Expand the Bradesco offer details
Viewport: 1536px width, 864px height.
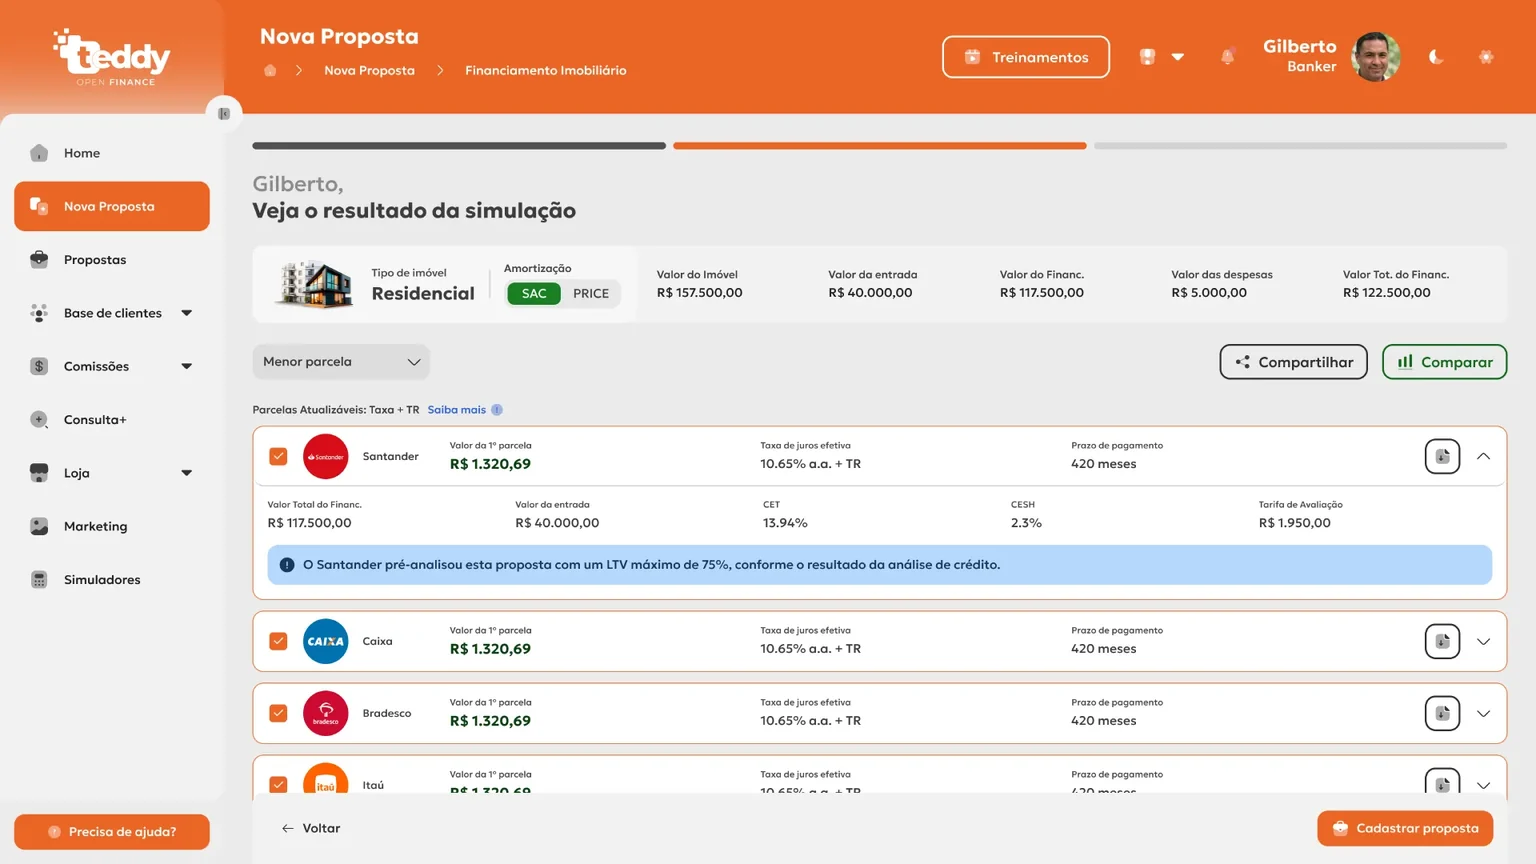pyautogui.click(x=1483, y=713)
